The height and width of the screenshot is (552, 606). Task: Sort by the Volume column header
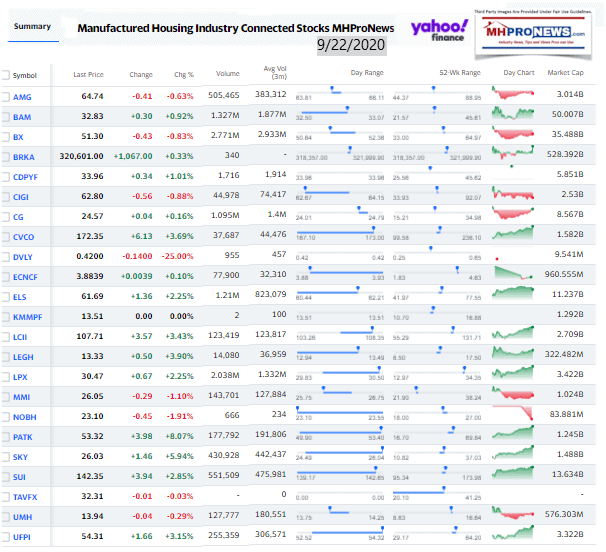(x=228, y=75)
